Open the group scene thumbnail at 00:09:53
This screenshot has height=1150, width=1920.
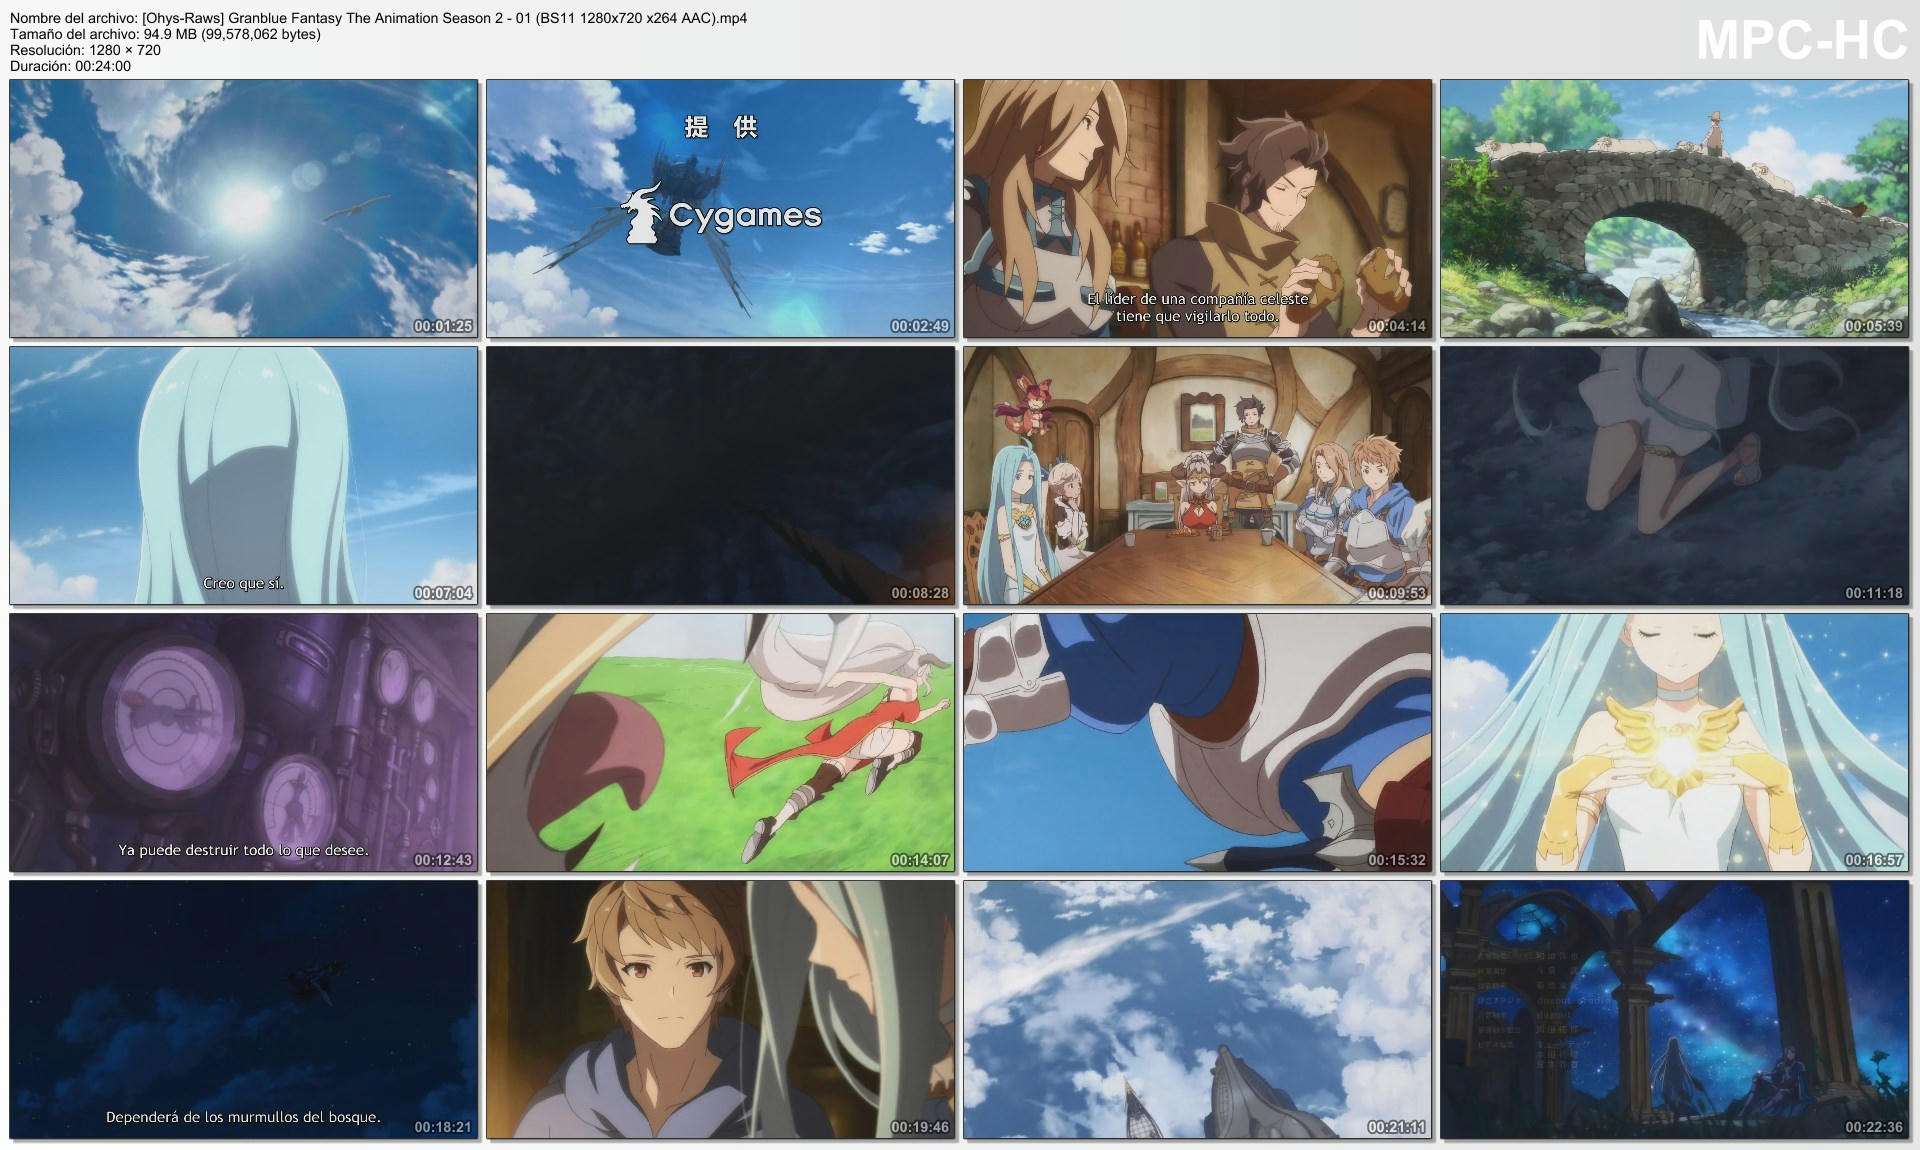click(x=1198, y=476)
